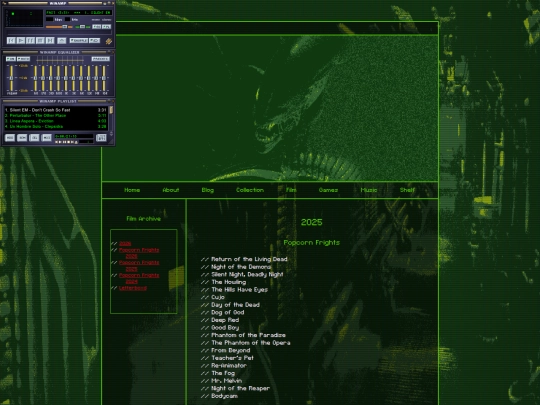Open Winamp main menu icon in title bar
Viewport: 540px width, 405px height.
click(x=4, y=3)
